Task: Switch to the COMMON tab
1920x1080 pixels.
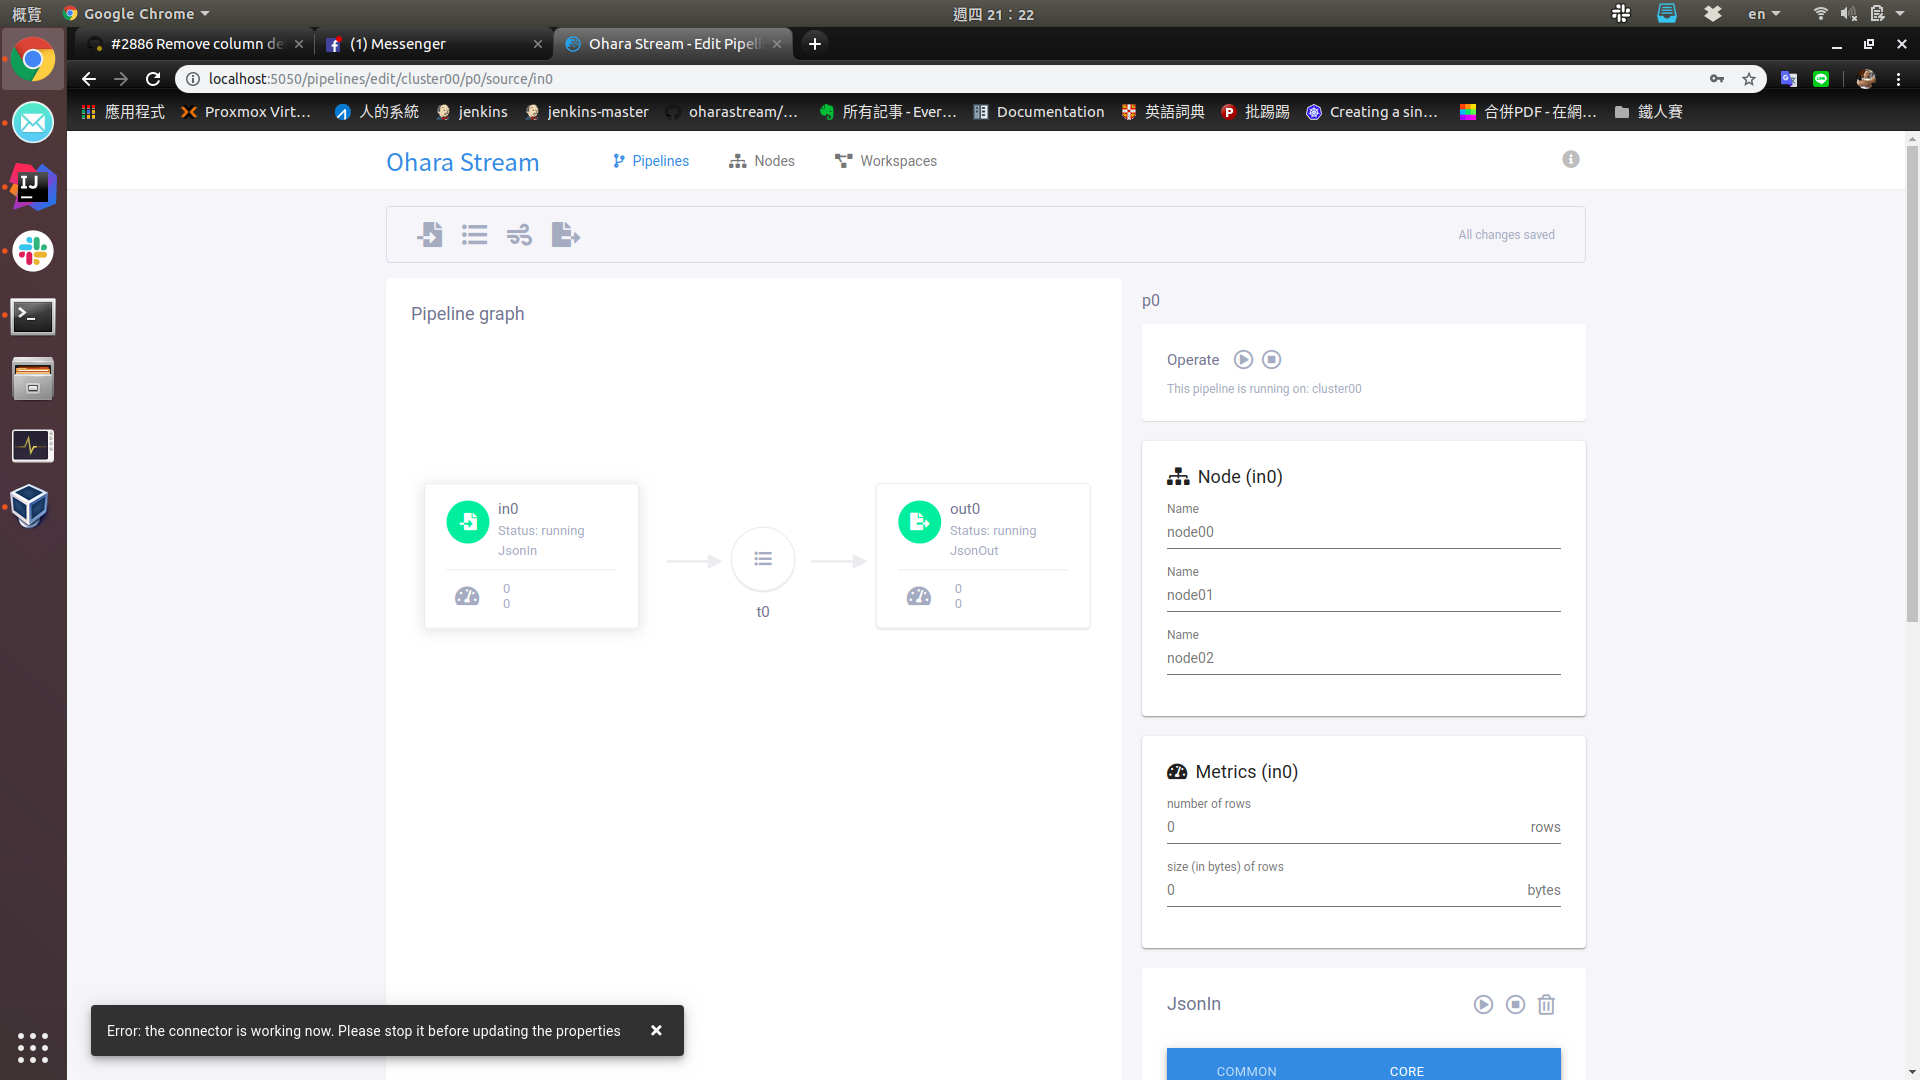Action: tap(1246, 1069)
